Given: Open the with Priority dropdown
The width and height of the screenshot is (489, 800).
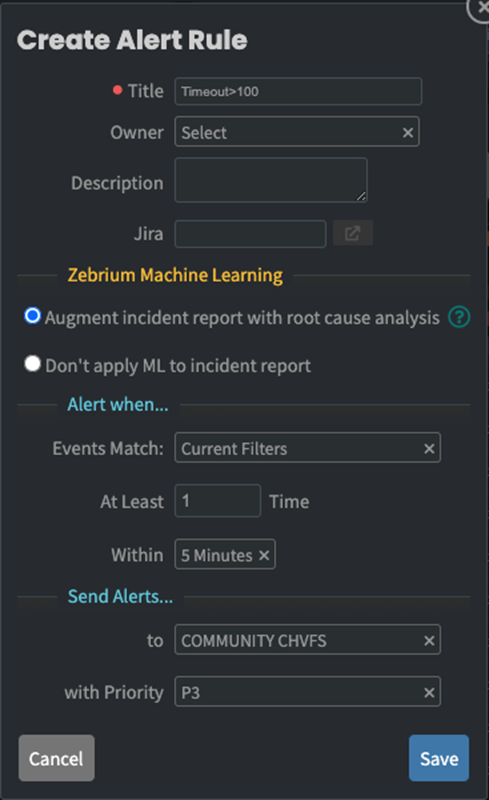Looking at the screenshot, I should [x=307, y=691].
